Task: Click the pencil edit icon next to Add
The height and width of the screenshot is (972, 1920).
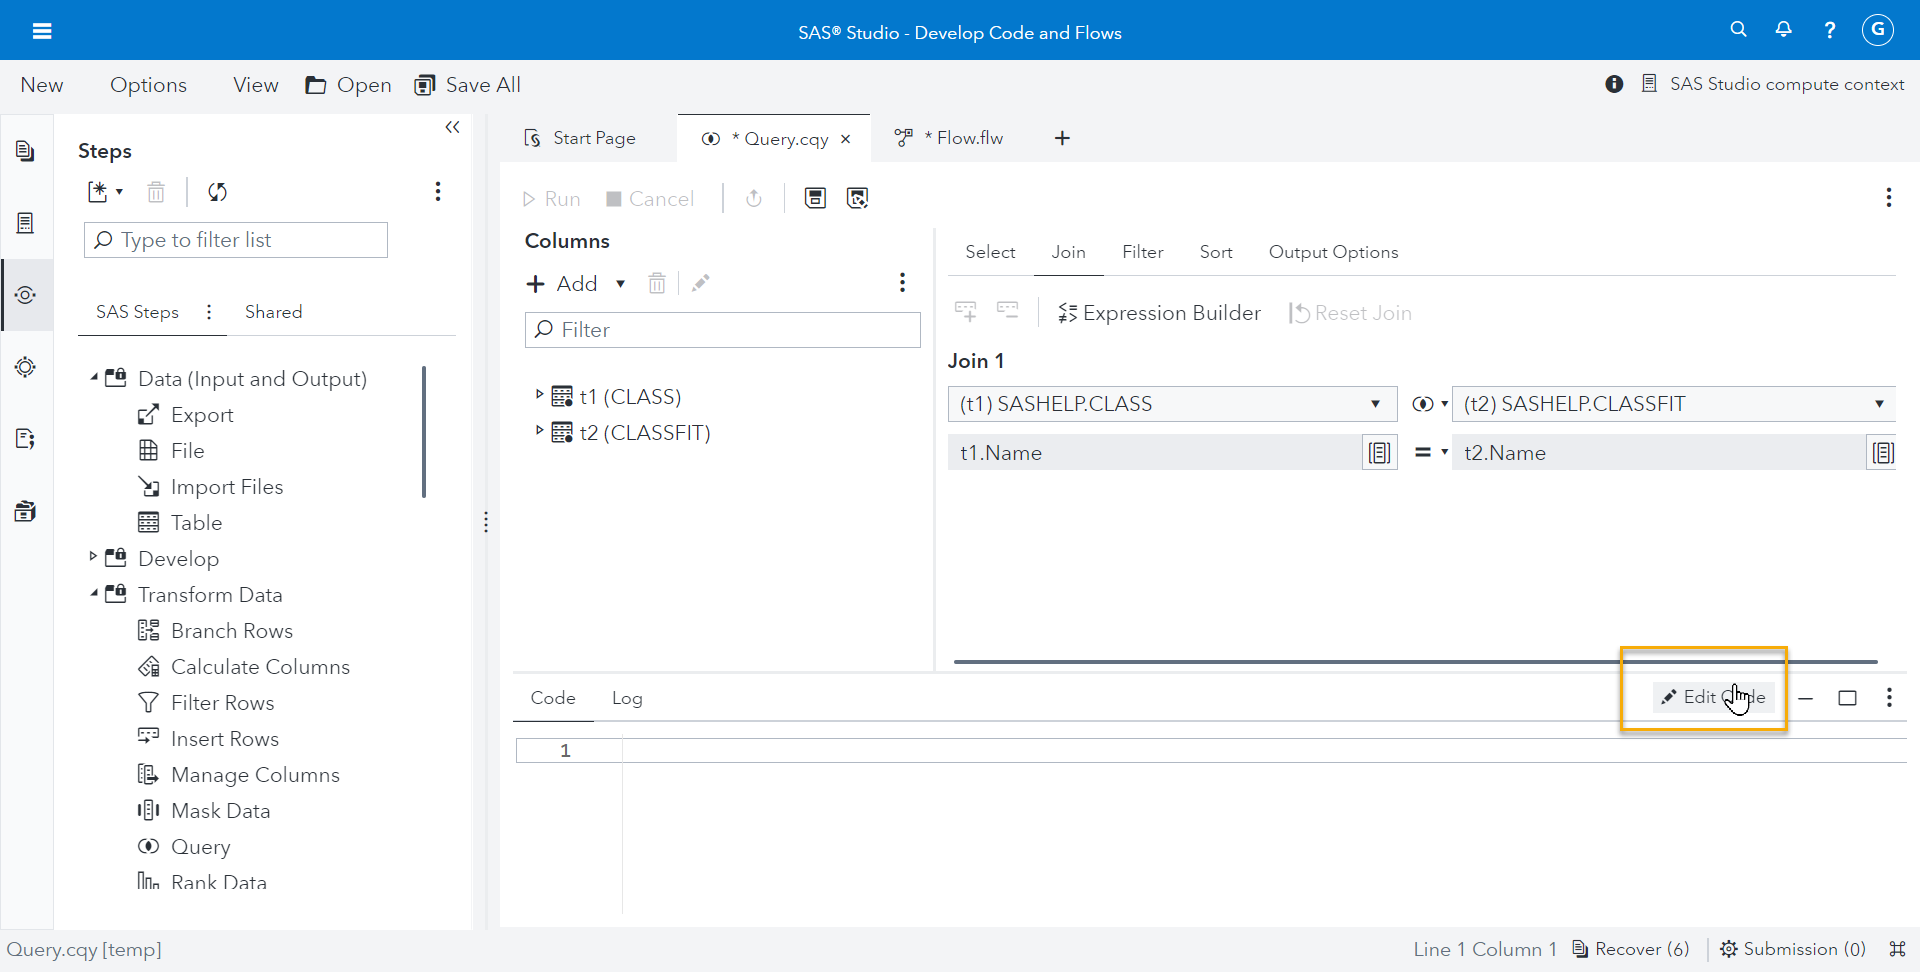Action: coord(701,283)
